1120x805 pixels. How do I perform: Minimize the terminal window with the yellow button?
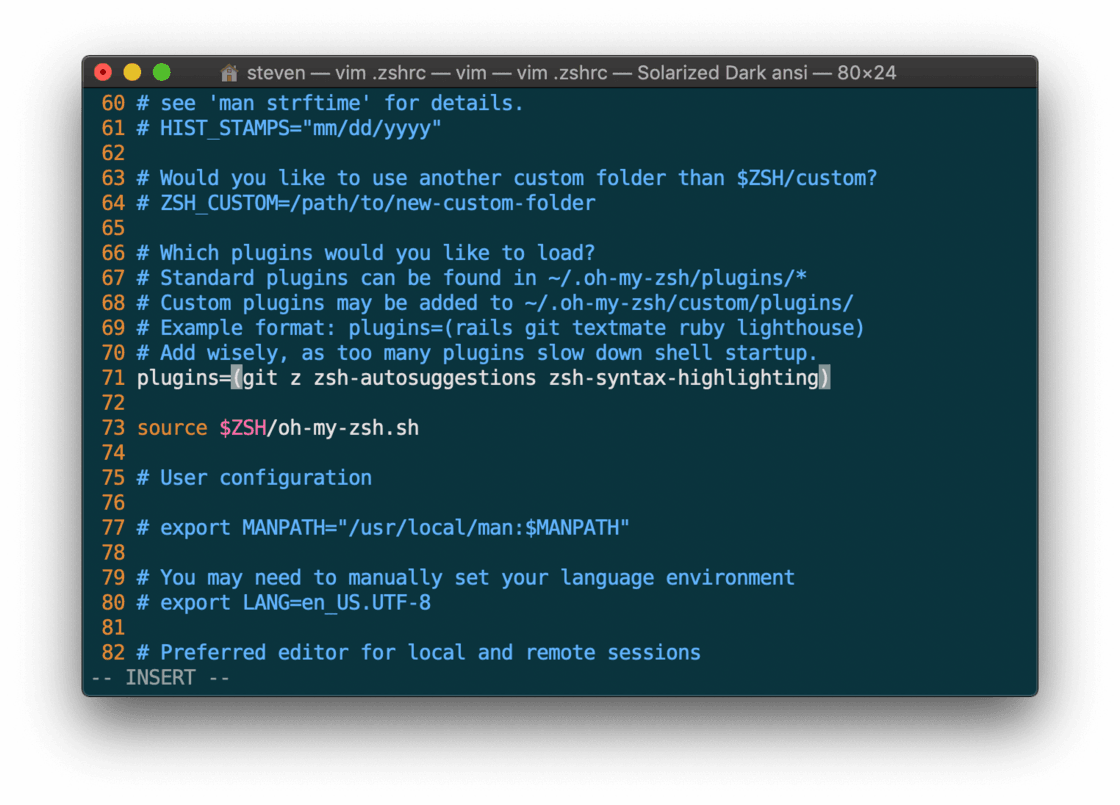coord(132,72)
